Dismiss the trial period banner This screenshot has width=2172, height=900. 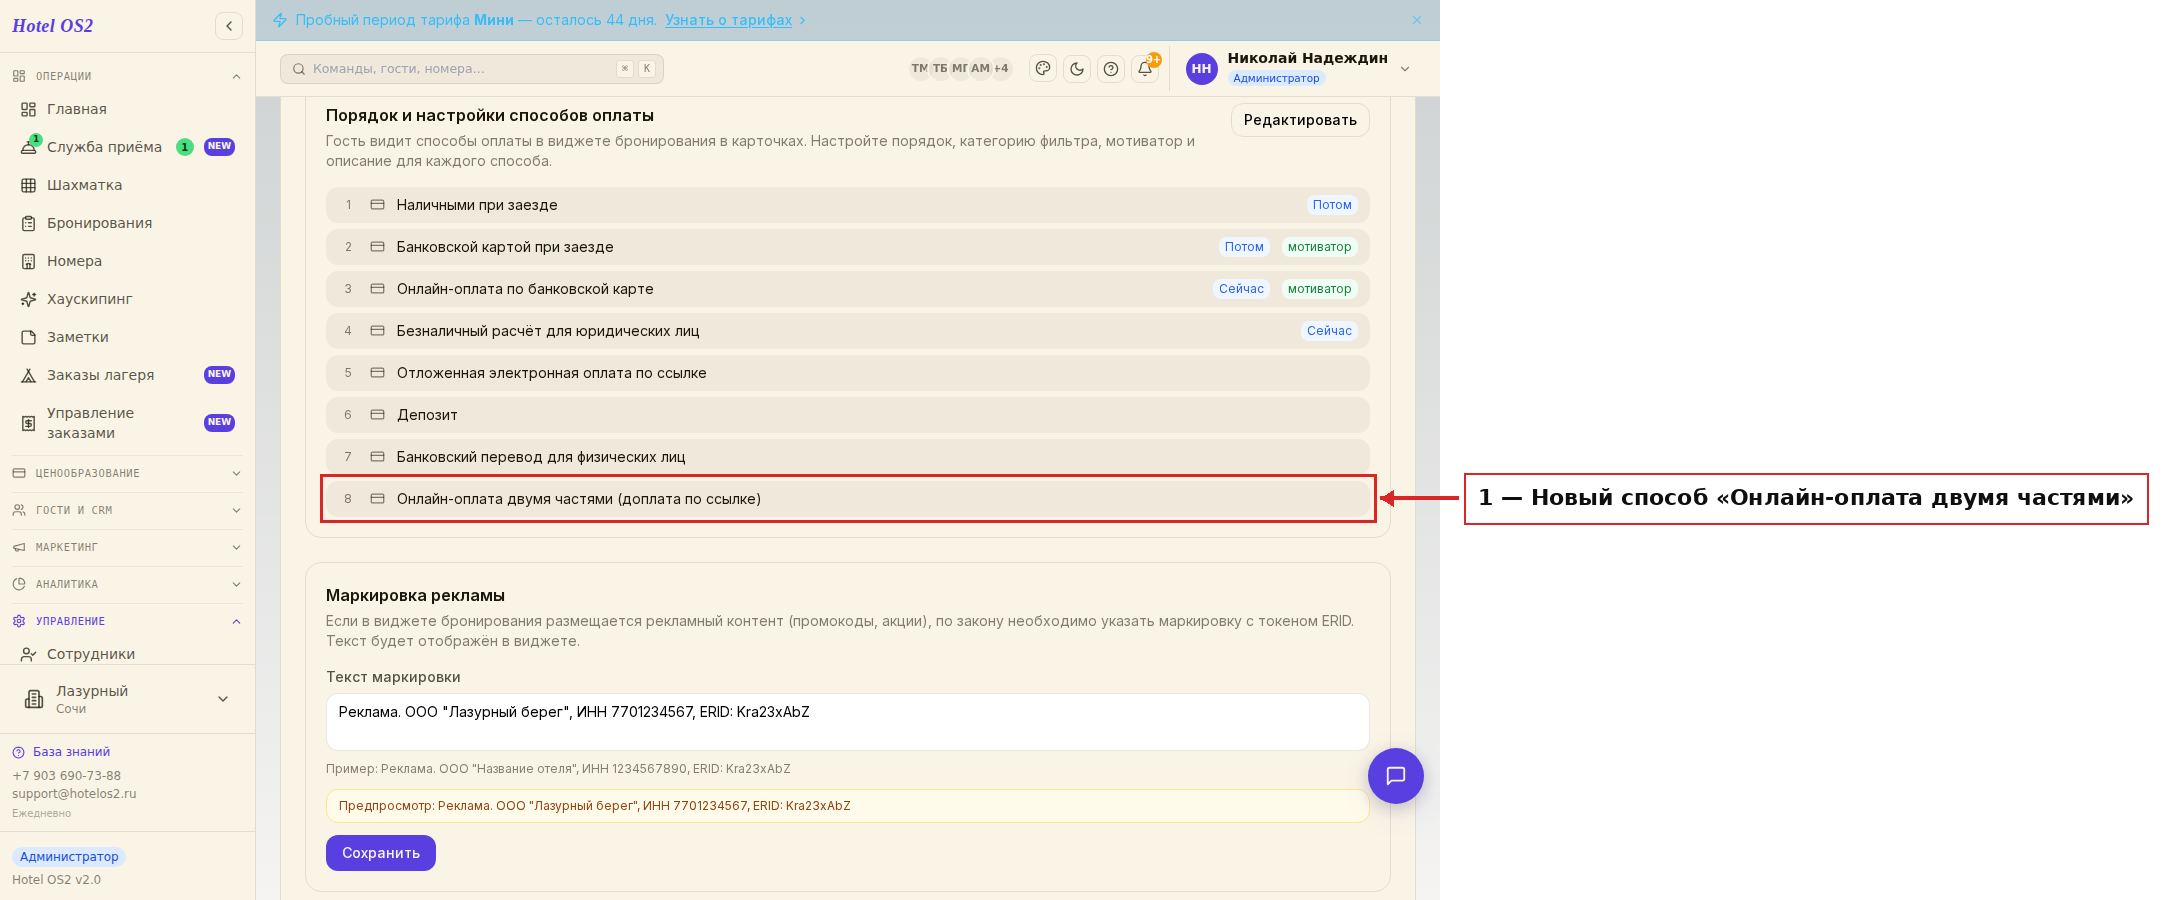(x=1417, y=20)
